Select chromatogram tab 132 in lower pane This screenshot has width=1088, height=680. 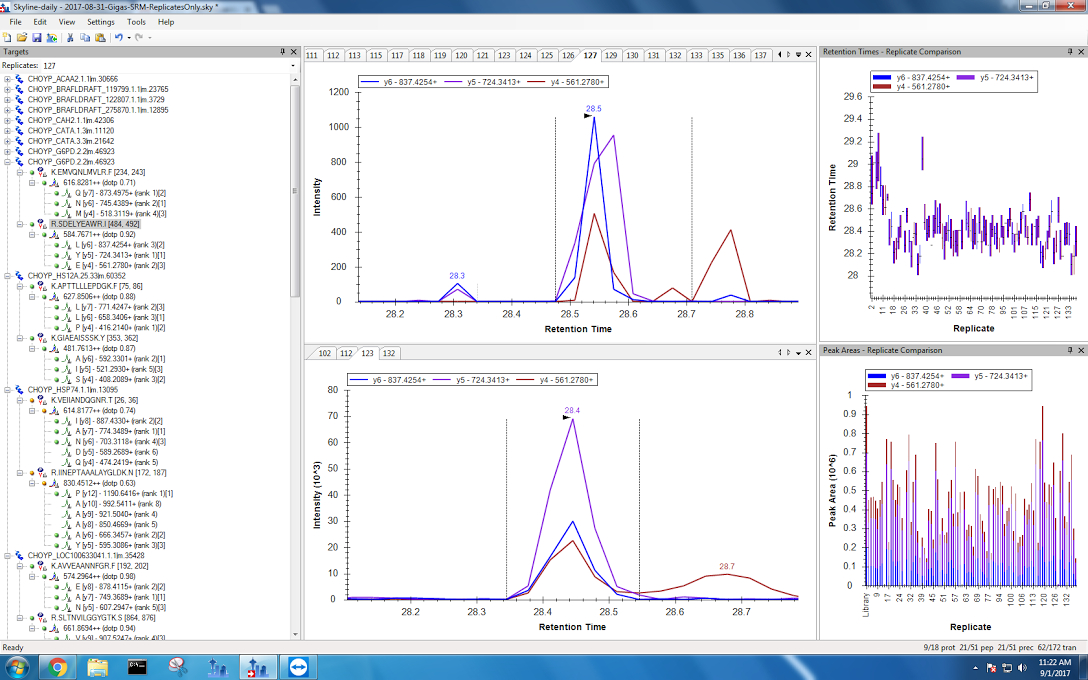[388, 353]
